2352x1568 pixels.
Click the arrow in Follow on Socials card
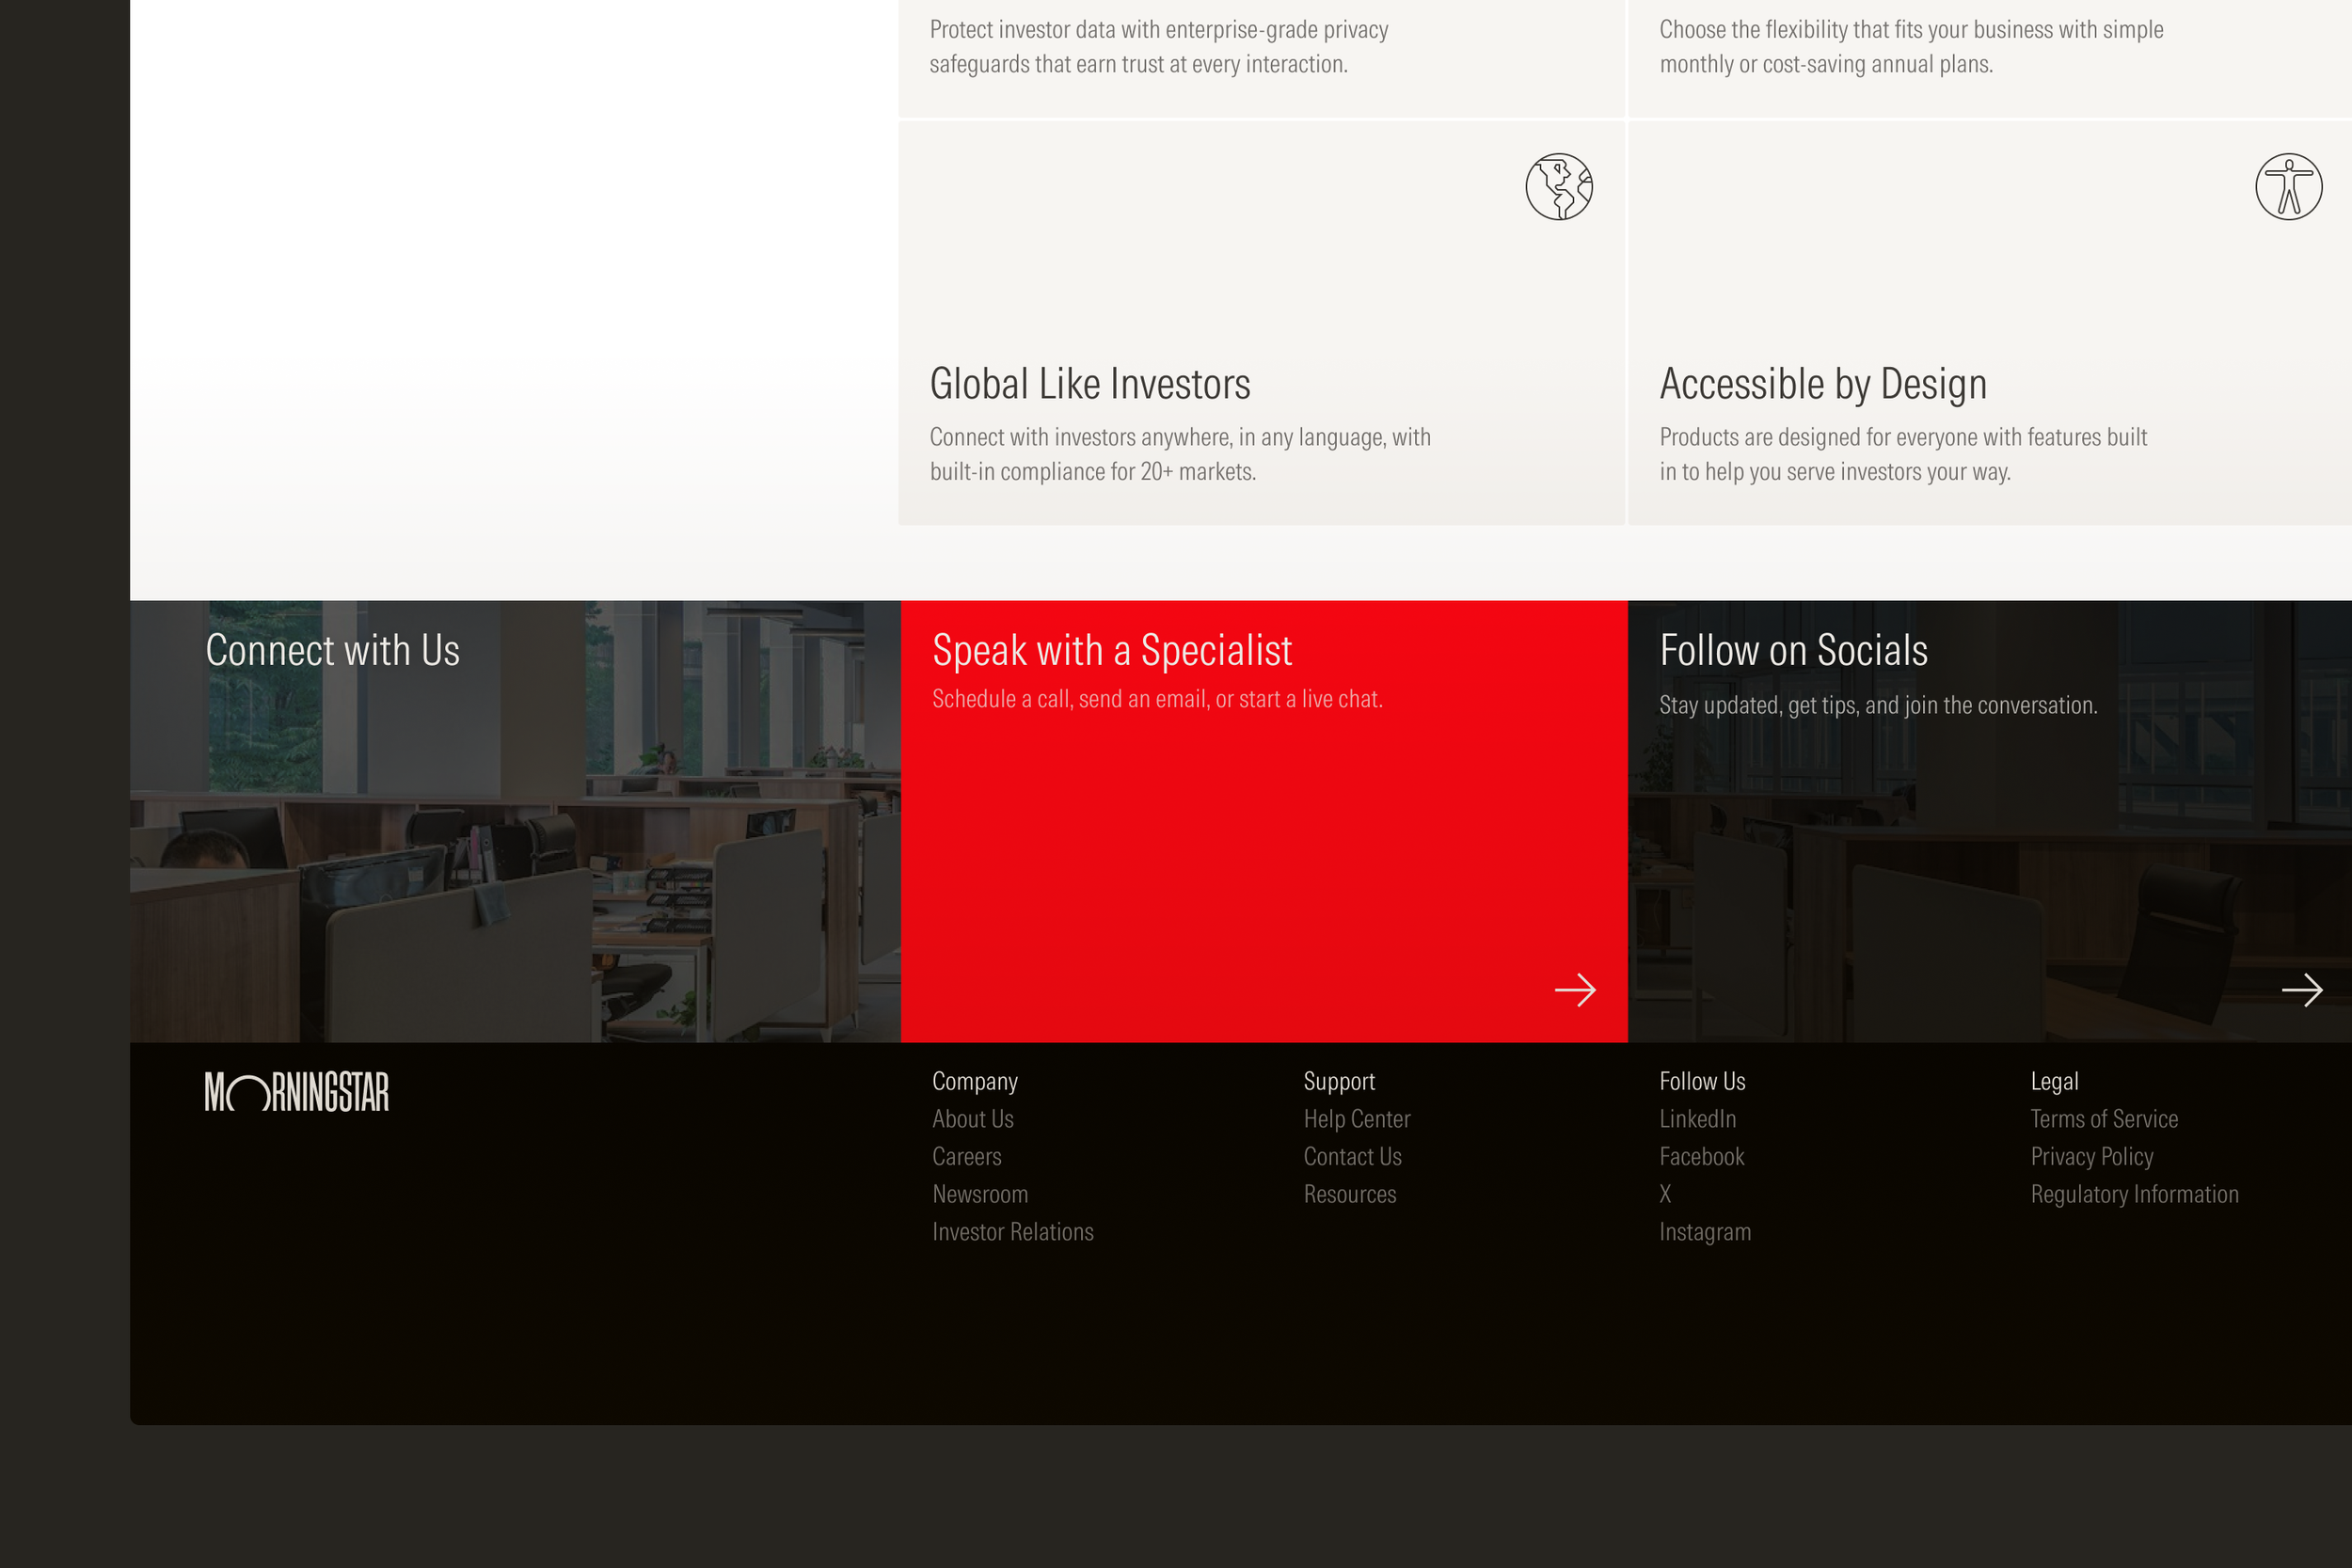(x=2301, y=990)
